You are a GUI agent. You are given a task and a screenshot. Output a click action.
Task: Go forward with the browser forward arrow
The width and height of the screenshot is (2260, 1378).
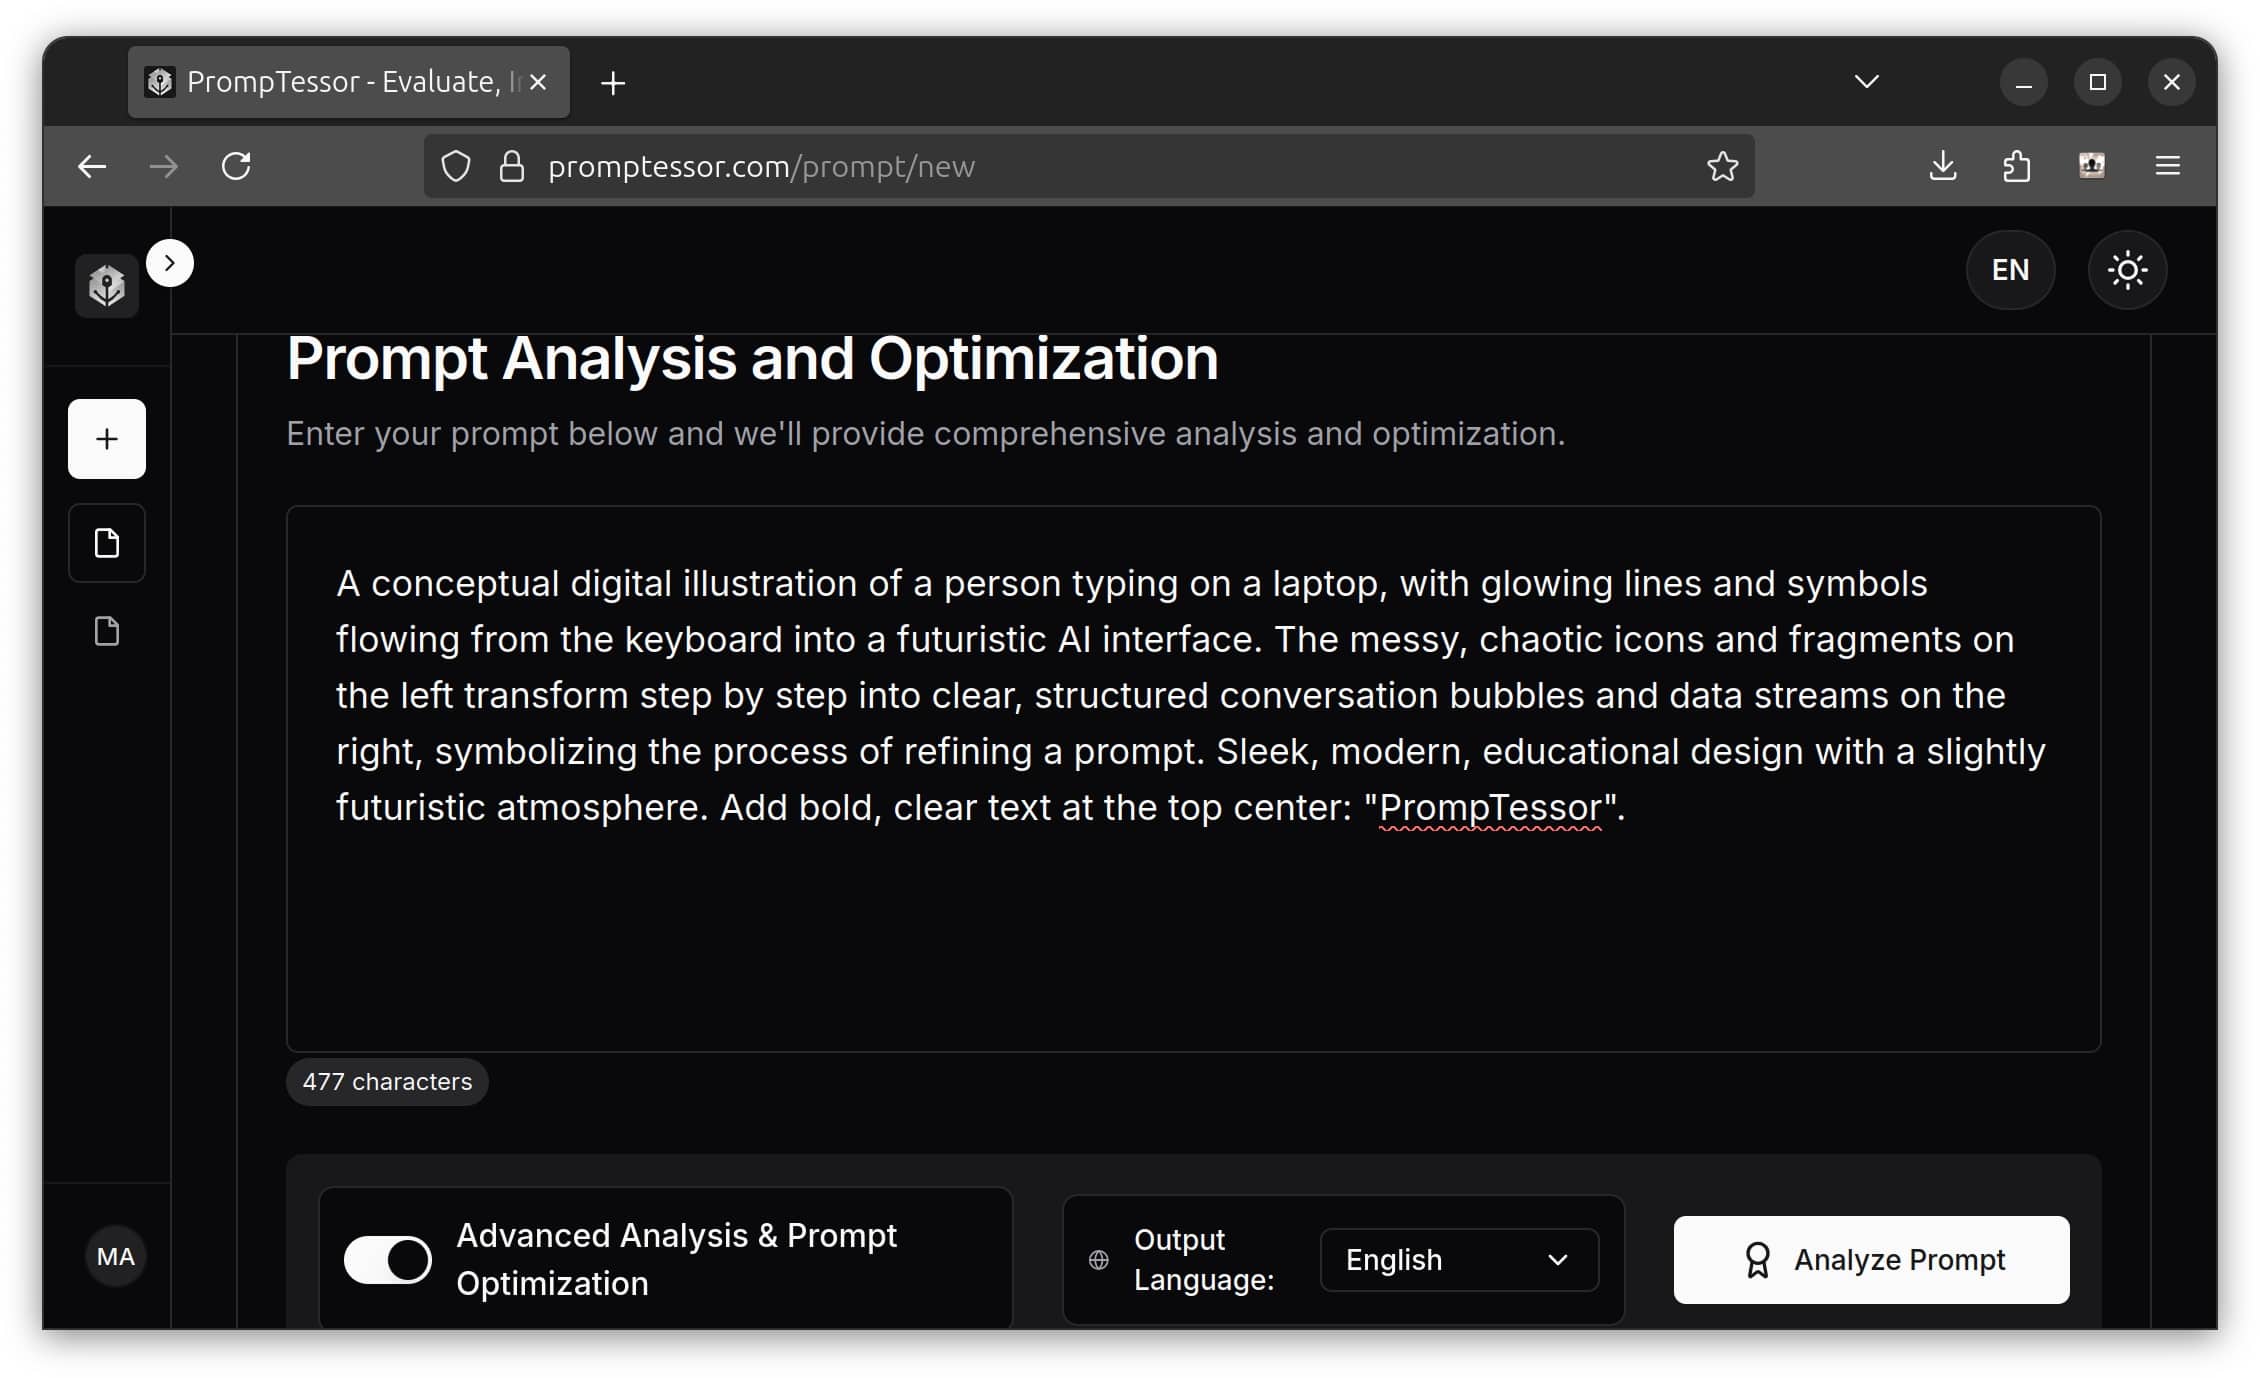(x=164, y=166)
